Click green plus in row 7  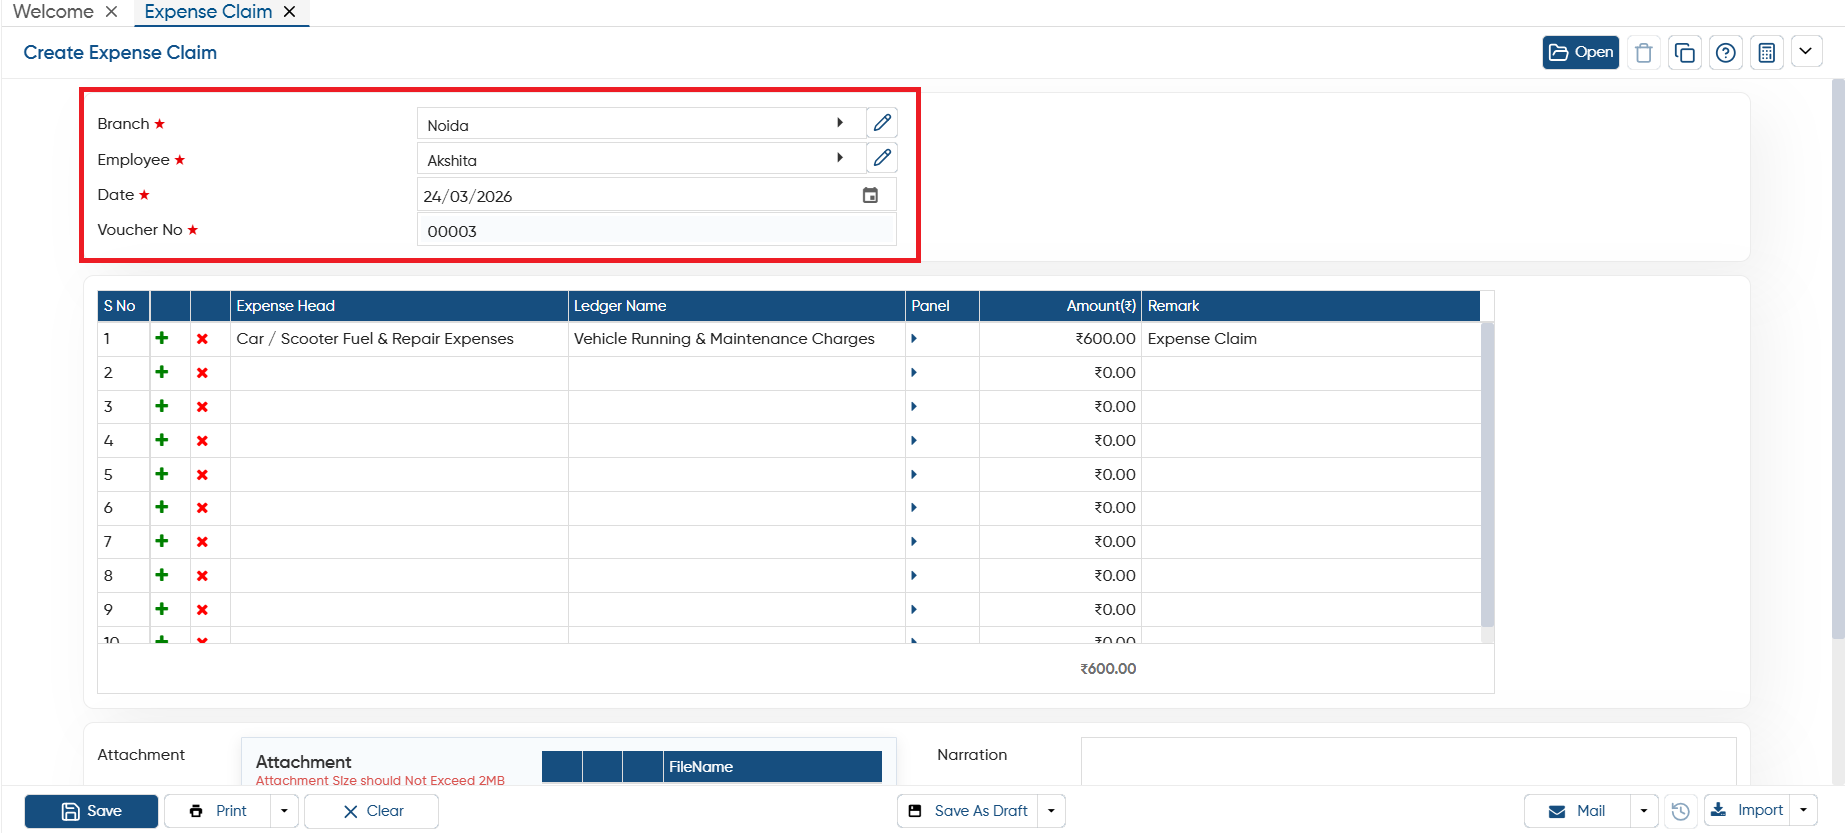[162, 541]
